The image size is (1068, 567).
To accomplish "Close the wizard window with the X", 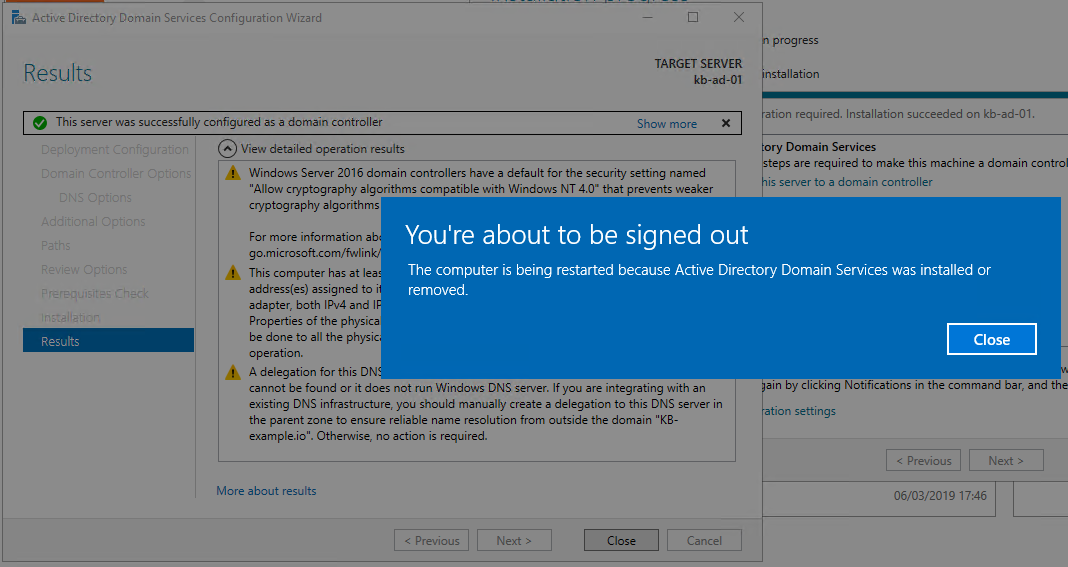I will (739, 17).
